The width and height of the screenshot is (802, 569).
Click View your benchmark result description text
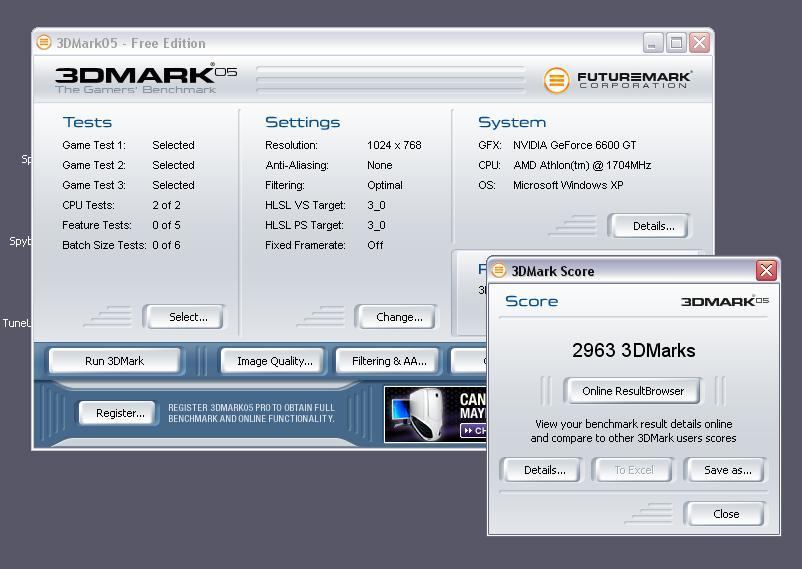click(633, 431)
